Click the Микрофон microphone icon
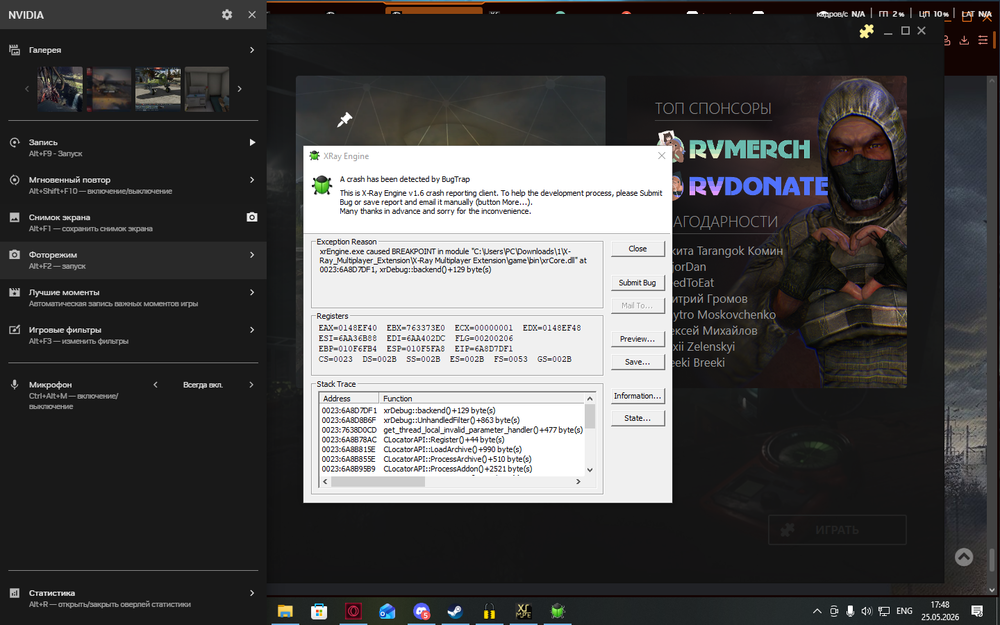This screenshot has height=625, width=1000. tap(14, 385)
